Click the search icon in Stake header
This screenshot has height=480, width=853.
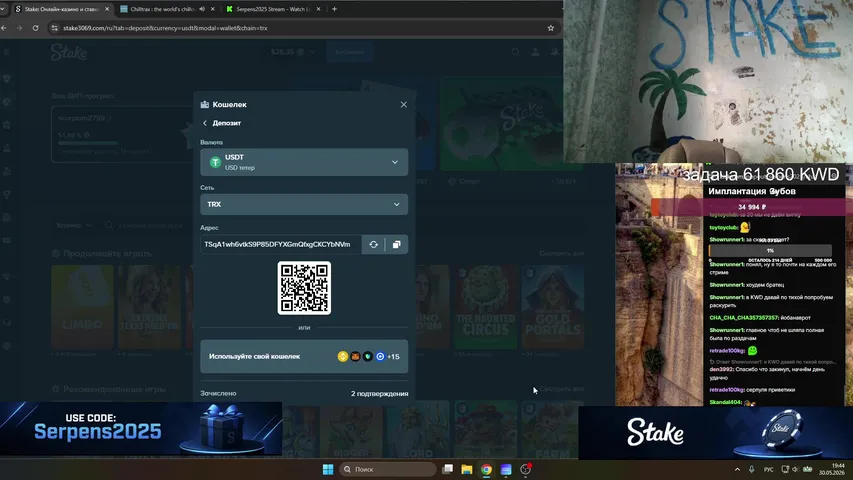tap(515, 52)
